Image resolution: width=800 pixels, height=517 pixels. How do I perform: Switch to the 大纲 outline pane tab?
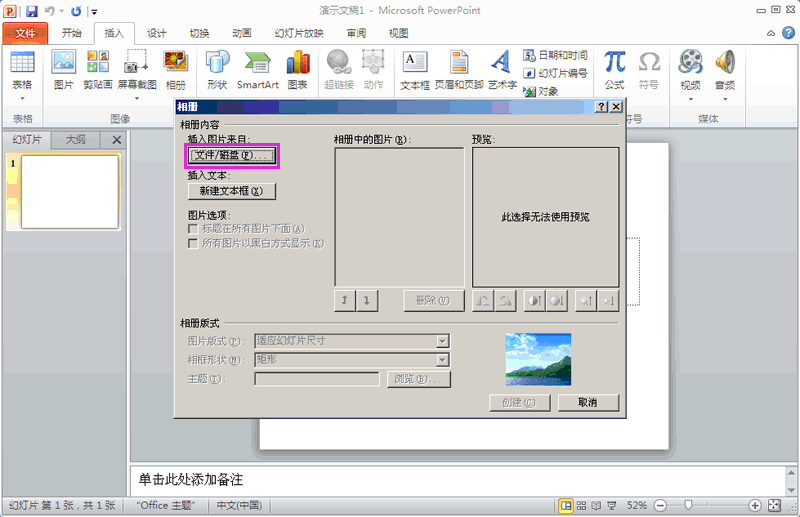click(x=75, y=140)
